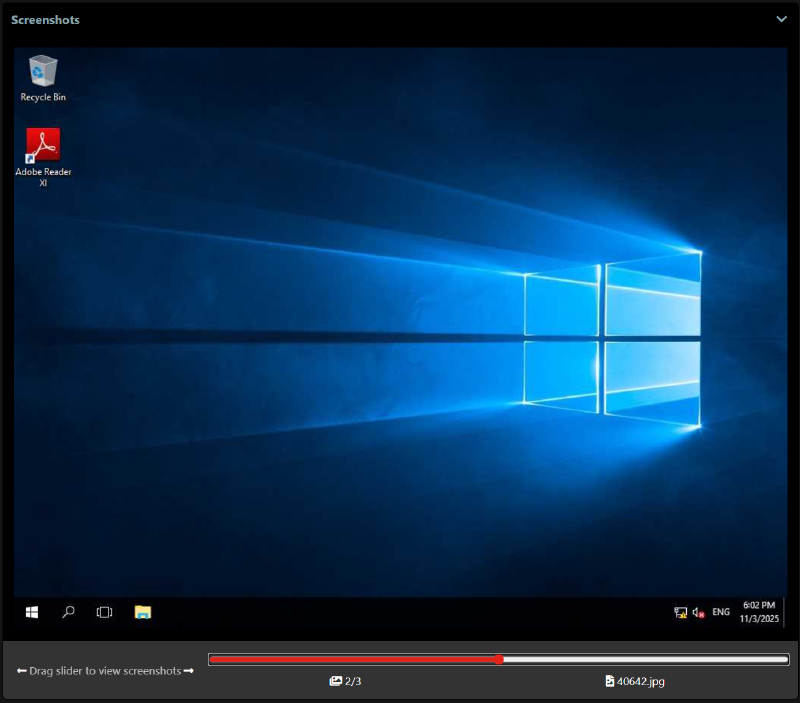Viewport: 800px width, 703px height.
Task: Click the file icon beside 40642.jpg
Action: [x=610, y=681]
